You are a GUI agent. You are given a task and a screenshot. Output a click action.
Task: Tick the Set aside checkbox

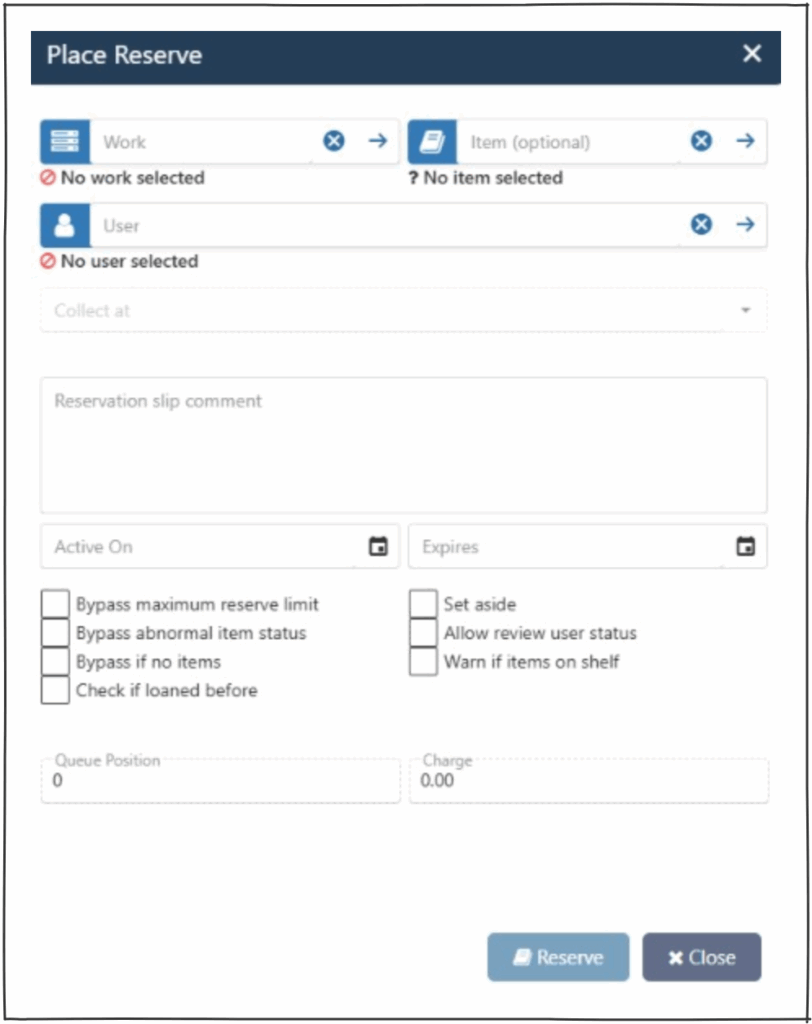coord(423,604)
